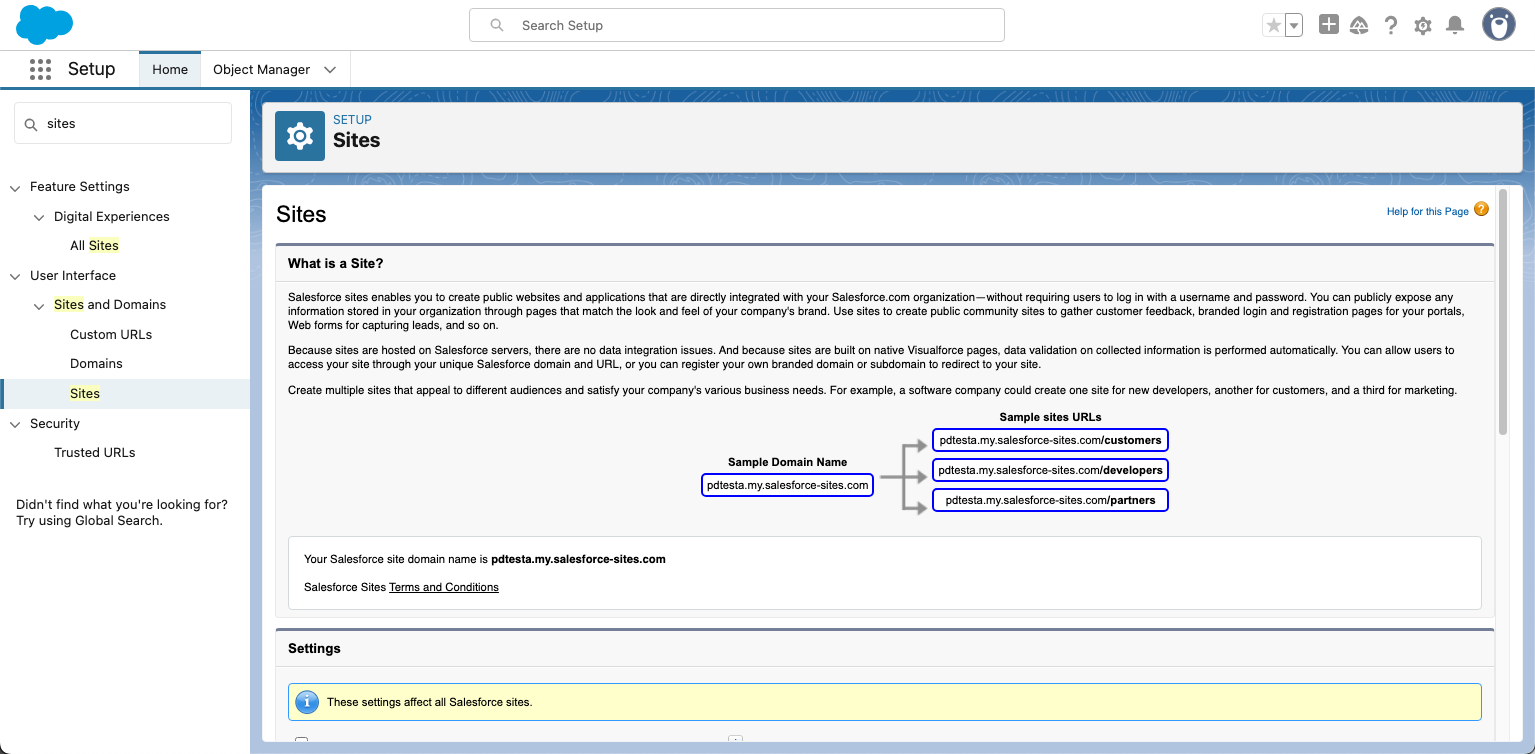This screenshot has width=1535, height=754.
Task: Open the favorites list dropdown arrow
Action: click(1293, 26)
